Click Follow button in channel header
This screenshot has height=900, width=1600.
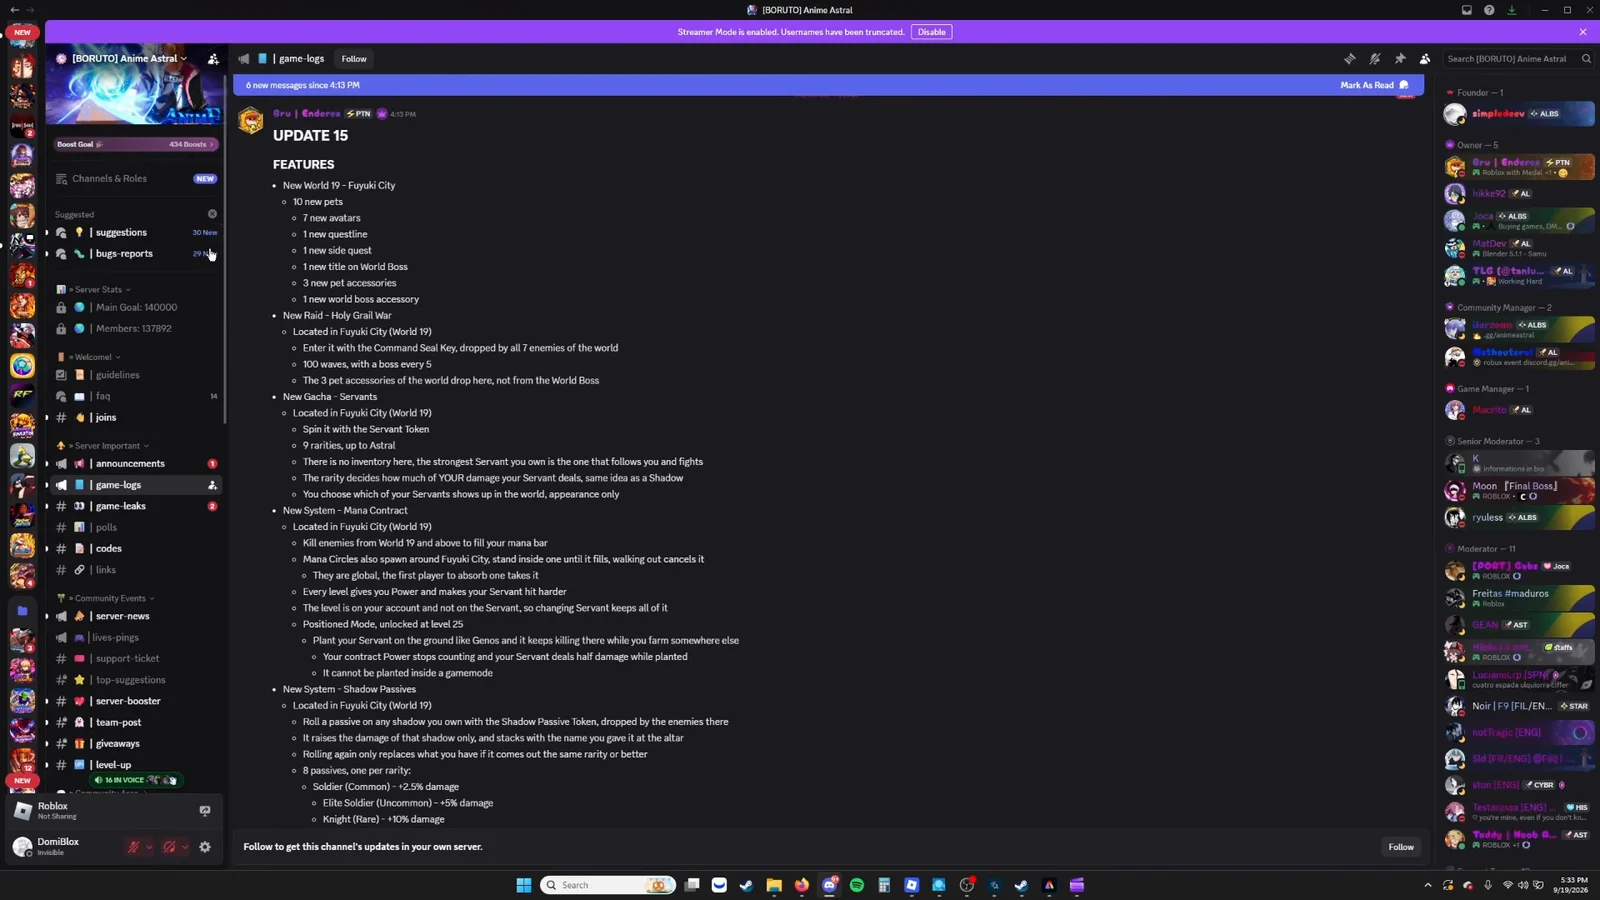354,59
